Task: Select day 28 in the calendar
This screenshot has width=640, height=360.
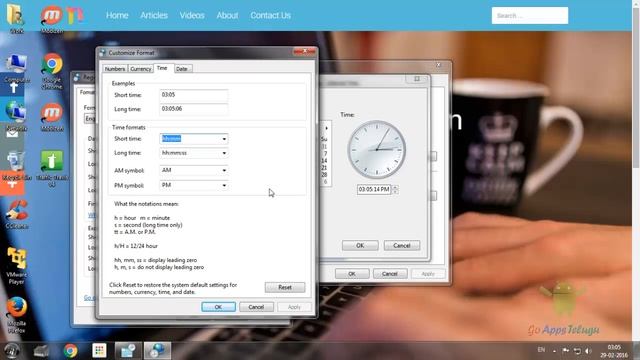Action: [324, 175]
